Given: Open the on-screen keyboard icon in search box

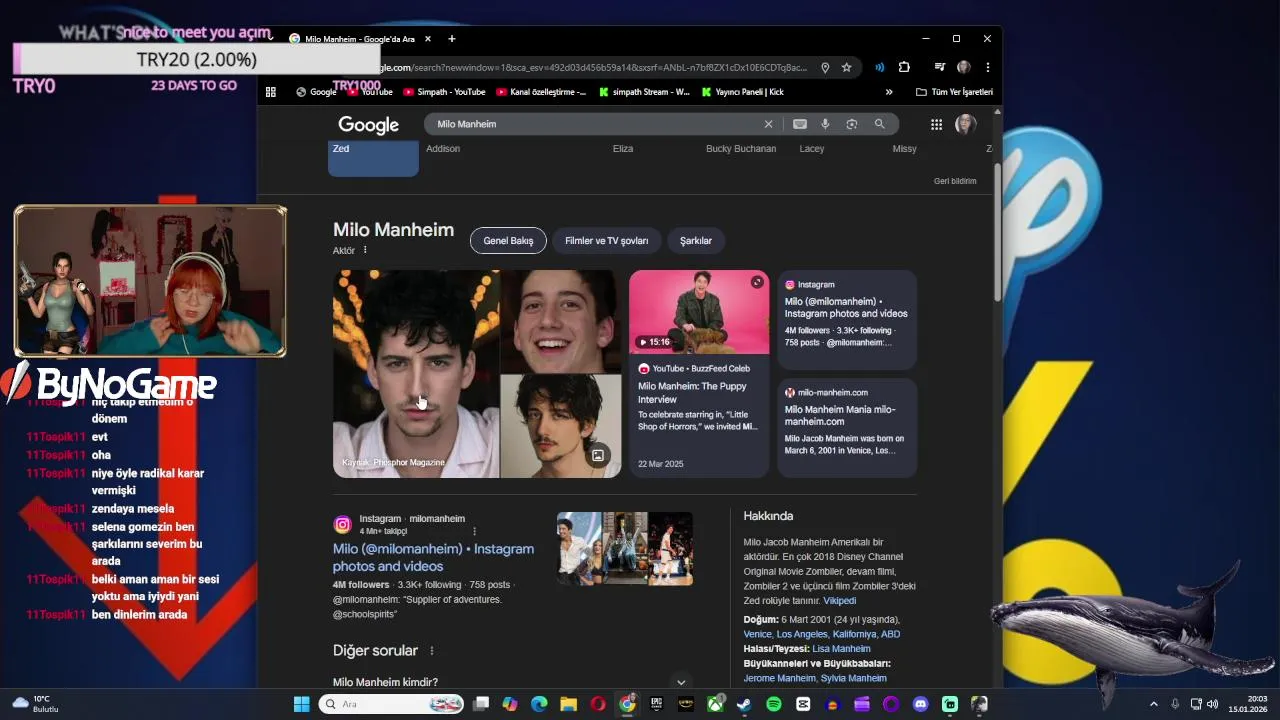Looking at the screenshot, I should [x=800, y=124].
